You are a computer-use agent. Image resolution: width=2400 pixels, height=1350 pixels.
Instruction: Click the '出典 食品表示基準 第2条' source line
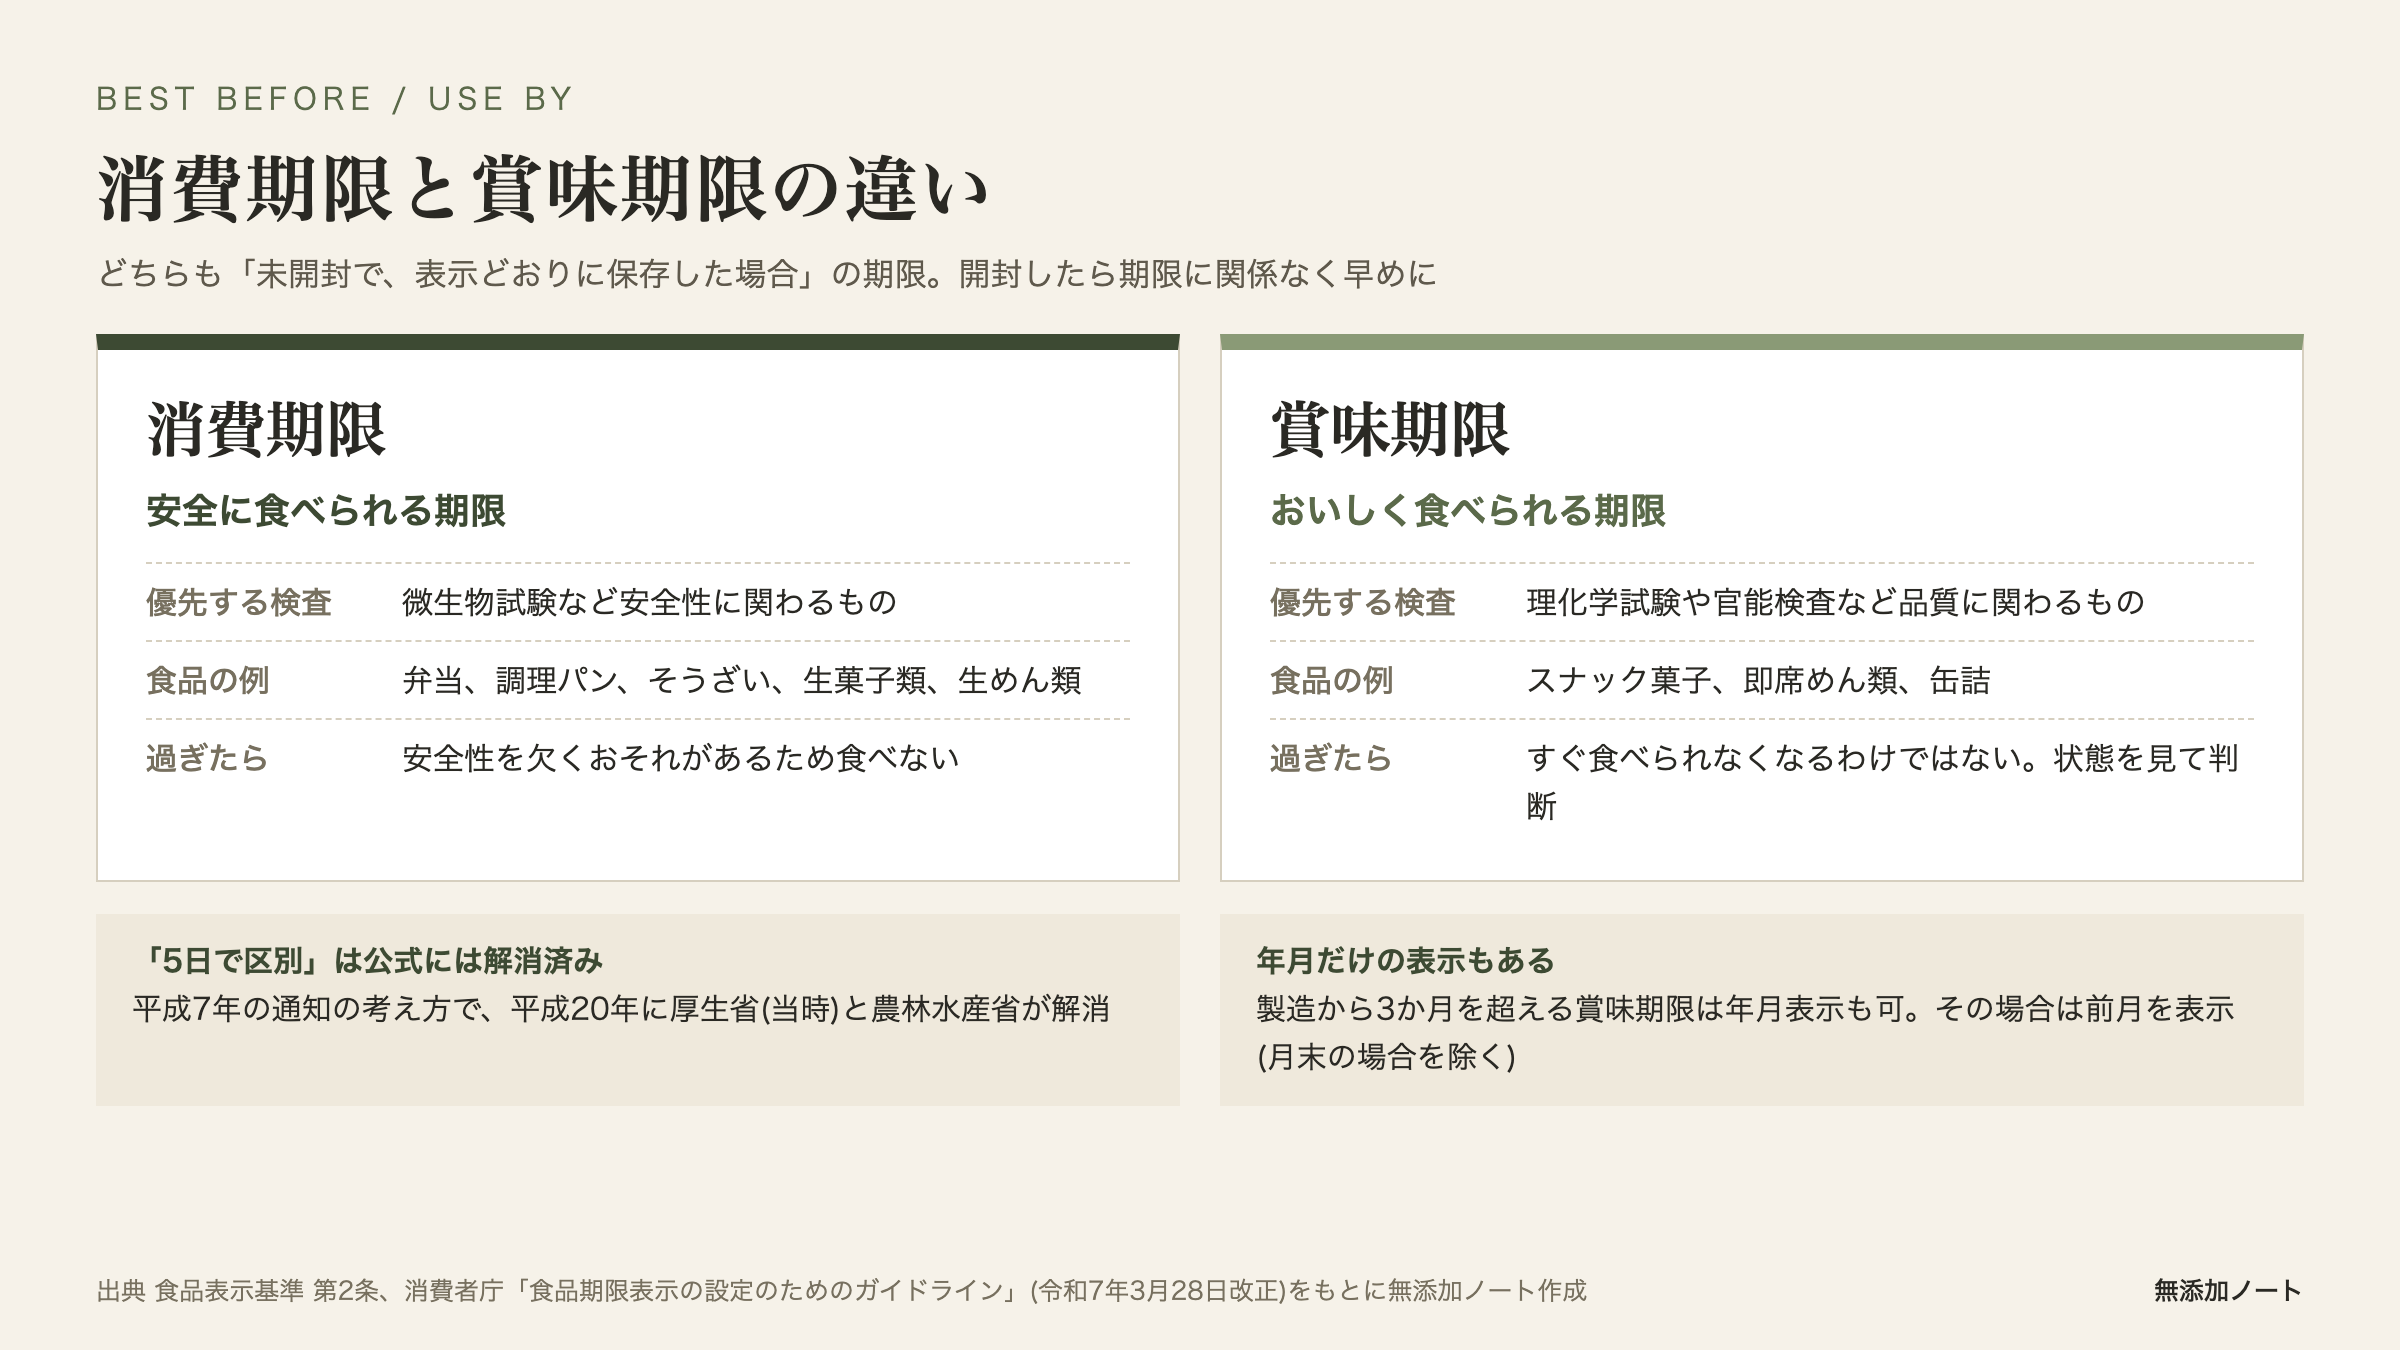coord(841,1291)
